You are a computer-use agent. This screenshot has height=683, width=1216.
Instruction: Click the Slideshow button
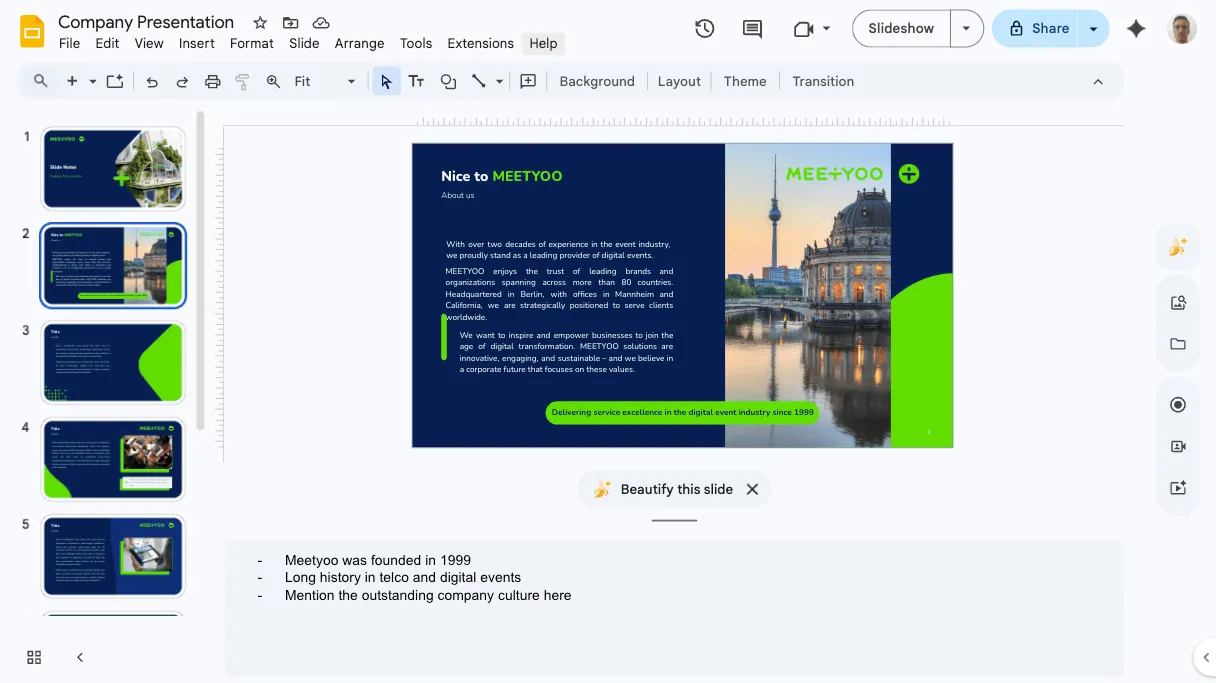(x=899, y=28)
